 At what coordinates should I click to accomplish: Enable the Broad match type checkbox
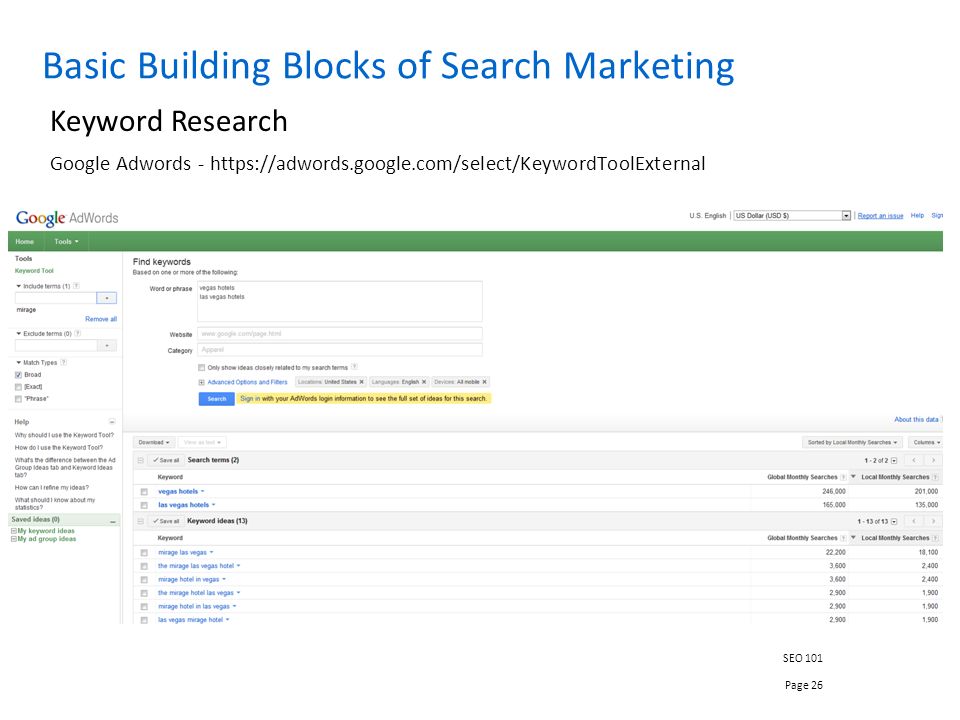coord(18,375)
